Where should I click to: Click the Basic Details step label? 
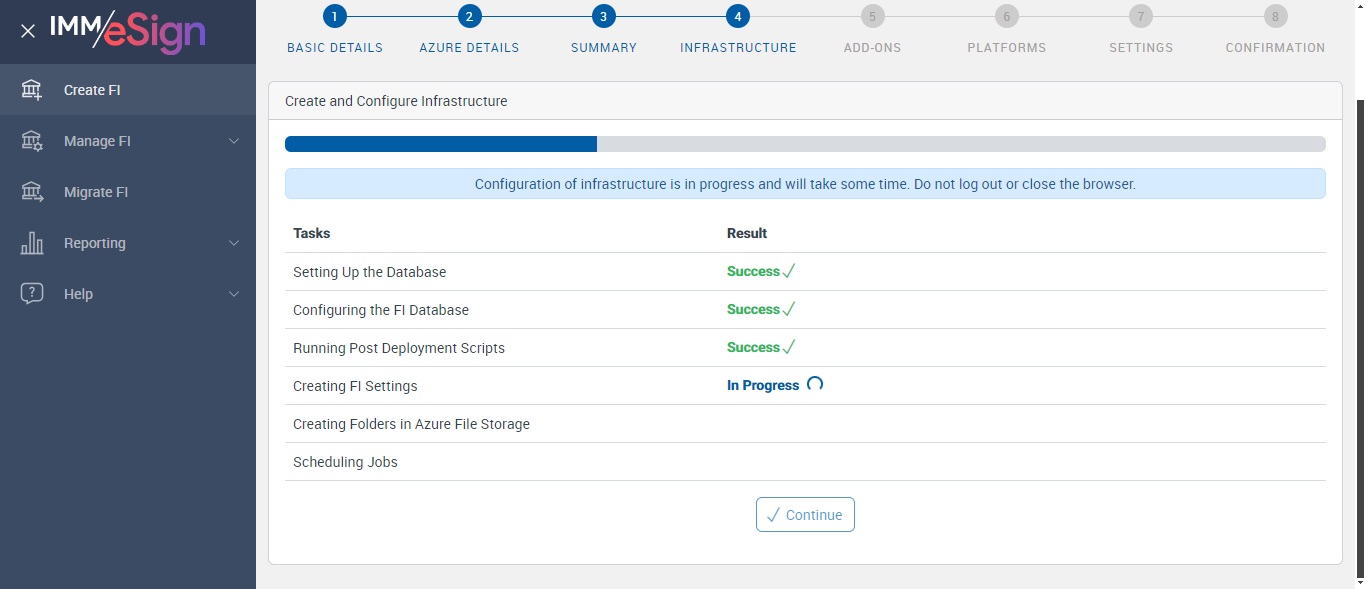tap(335, 48)
